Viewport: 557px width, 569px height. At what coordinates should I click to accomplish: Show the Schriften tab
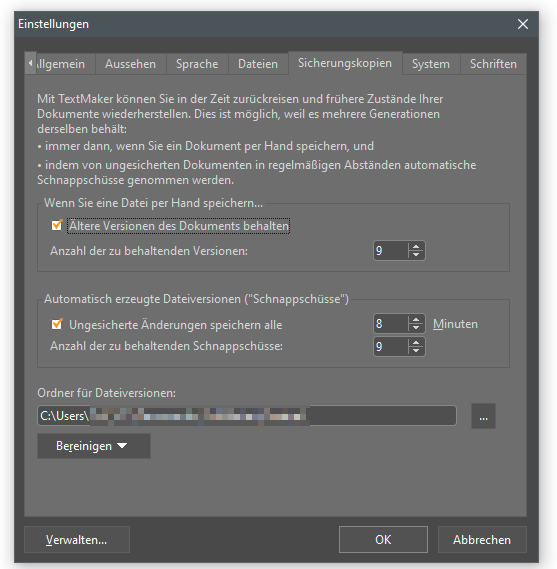[493, 64]
